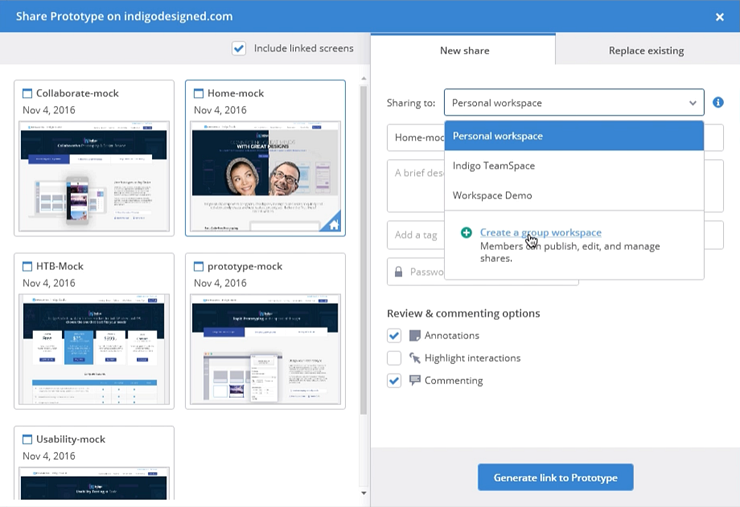Choose Workspace Demo option
The image size is (740, 507).
(574, 195)
